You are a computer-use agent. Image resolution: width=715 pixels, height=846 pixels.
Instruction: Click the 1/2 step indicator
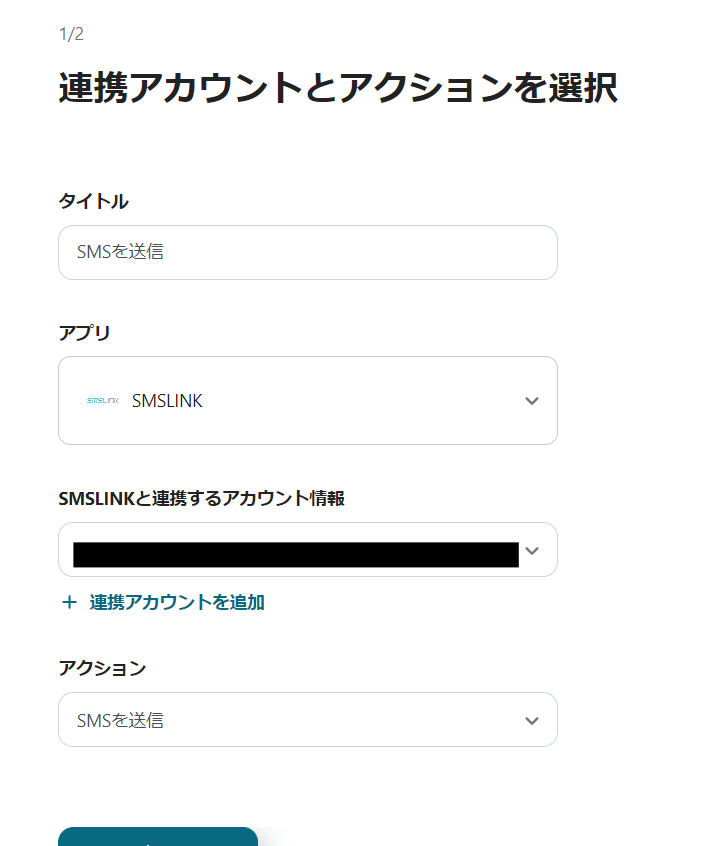click(71, 35)
